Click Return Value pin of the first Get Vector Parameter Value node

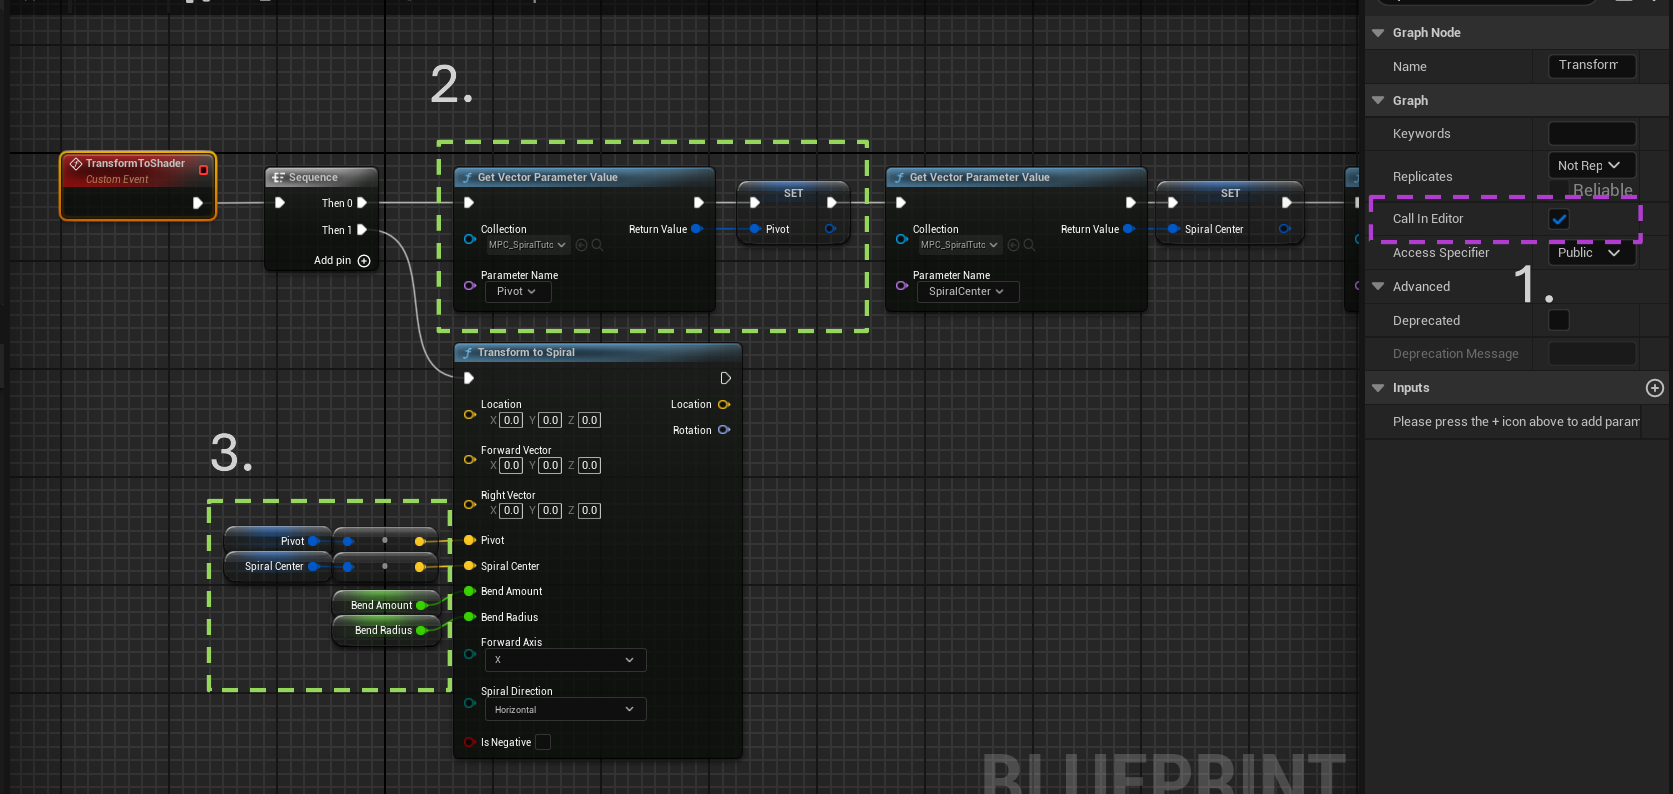pyautogui.click(x=697, y=229)
